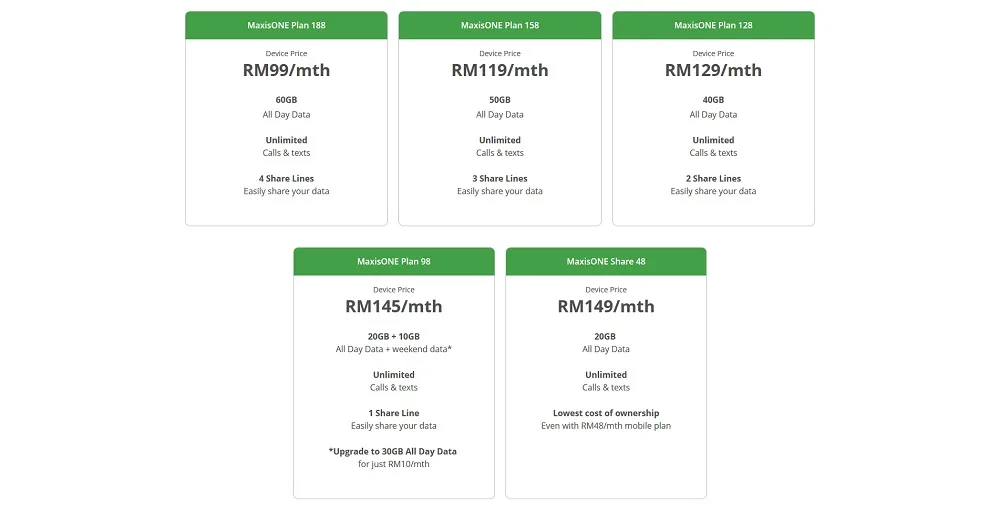Click Lowest cost of ownership text
Screen dimensions: 1000x507
click(606, 413)
